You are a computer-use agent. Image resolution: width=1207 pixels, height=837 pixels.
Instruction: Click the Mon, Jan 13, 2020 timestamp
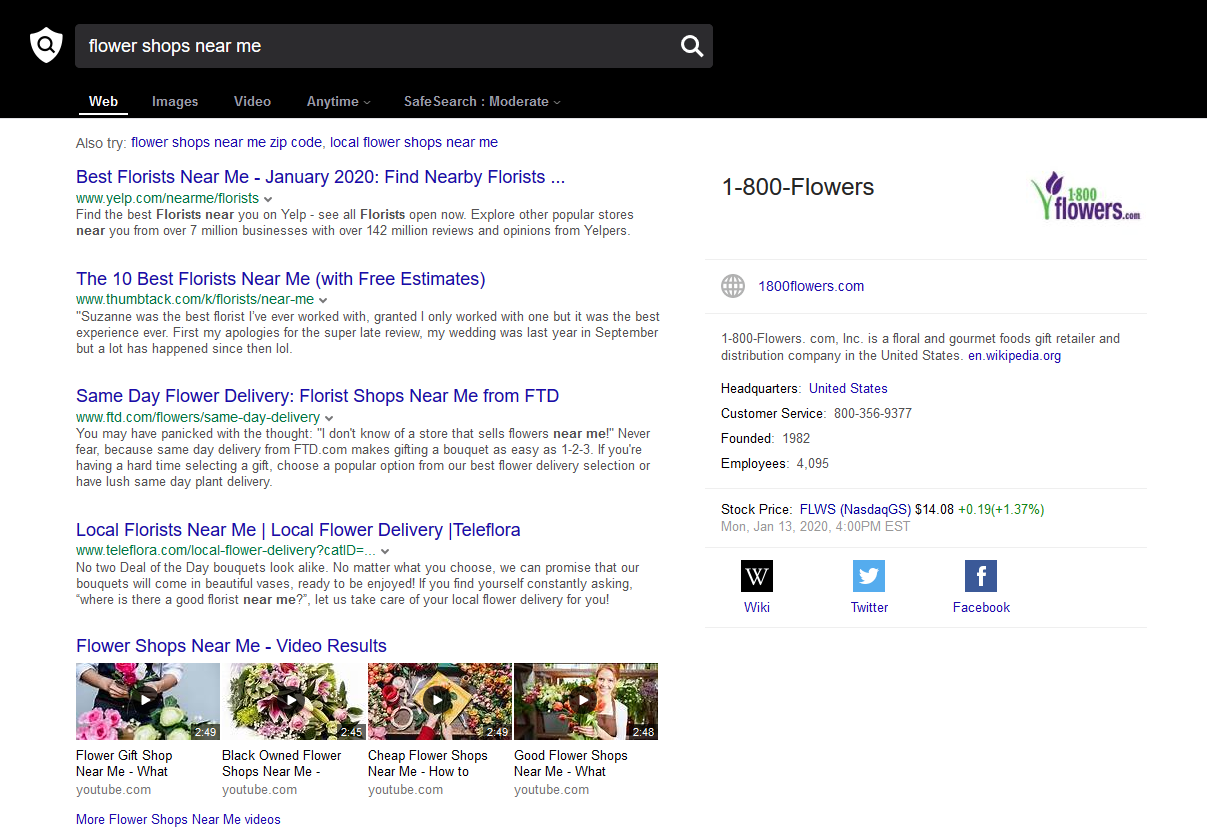point(816,526)
